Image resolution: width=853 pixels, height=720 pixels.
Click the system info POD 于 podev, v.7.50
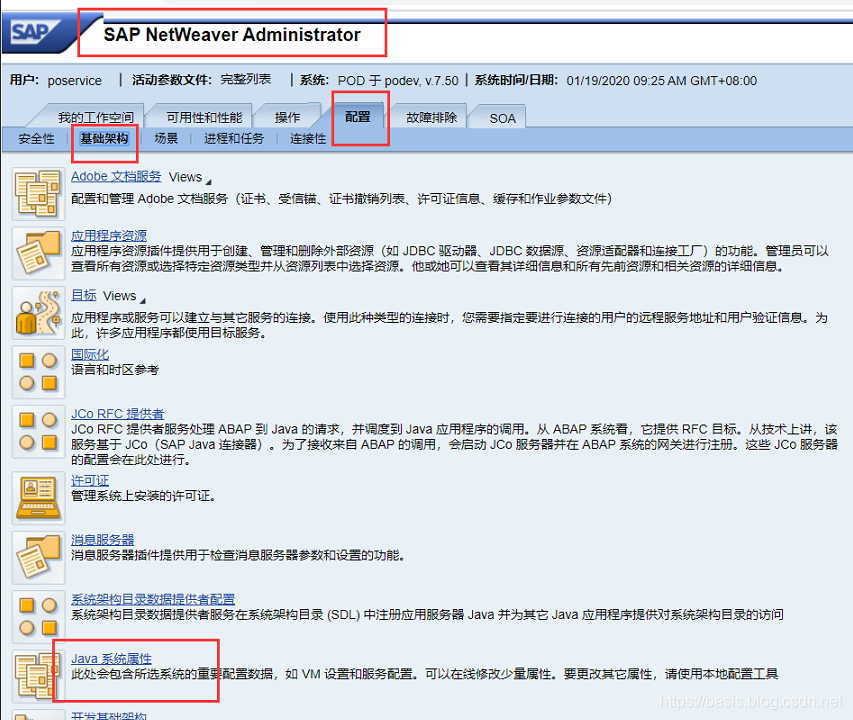tap(398, 80)
